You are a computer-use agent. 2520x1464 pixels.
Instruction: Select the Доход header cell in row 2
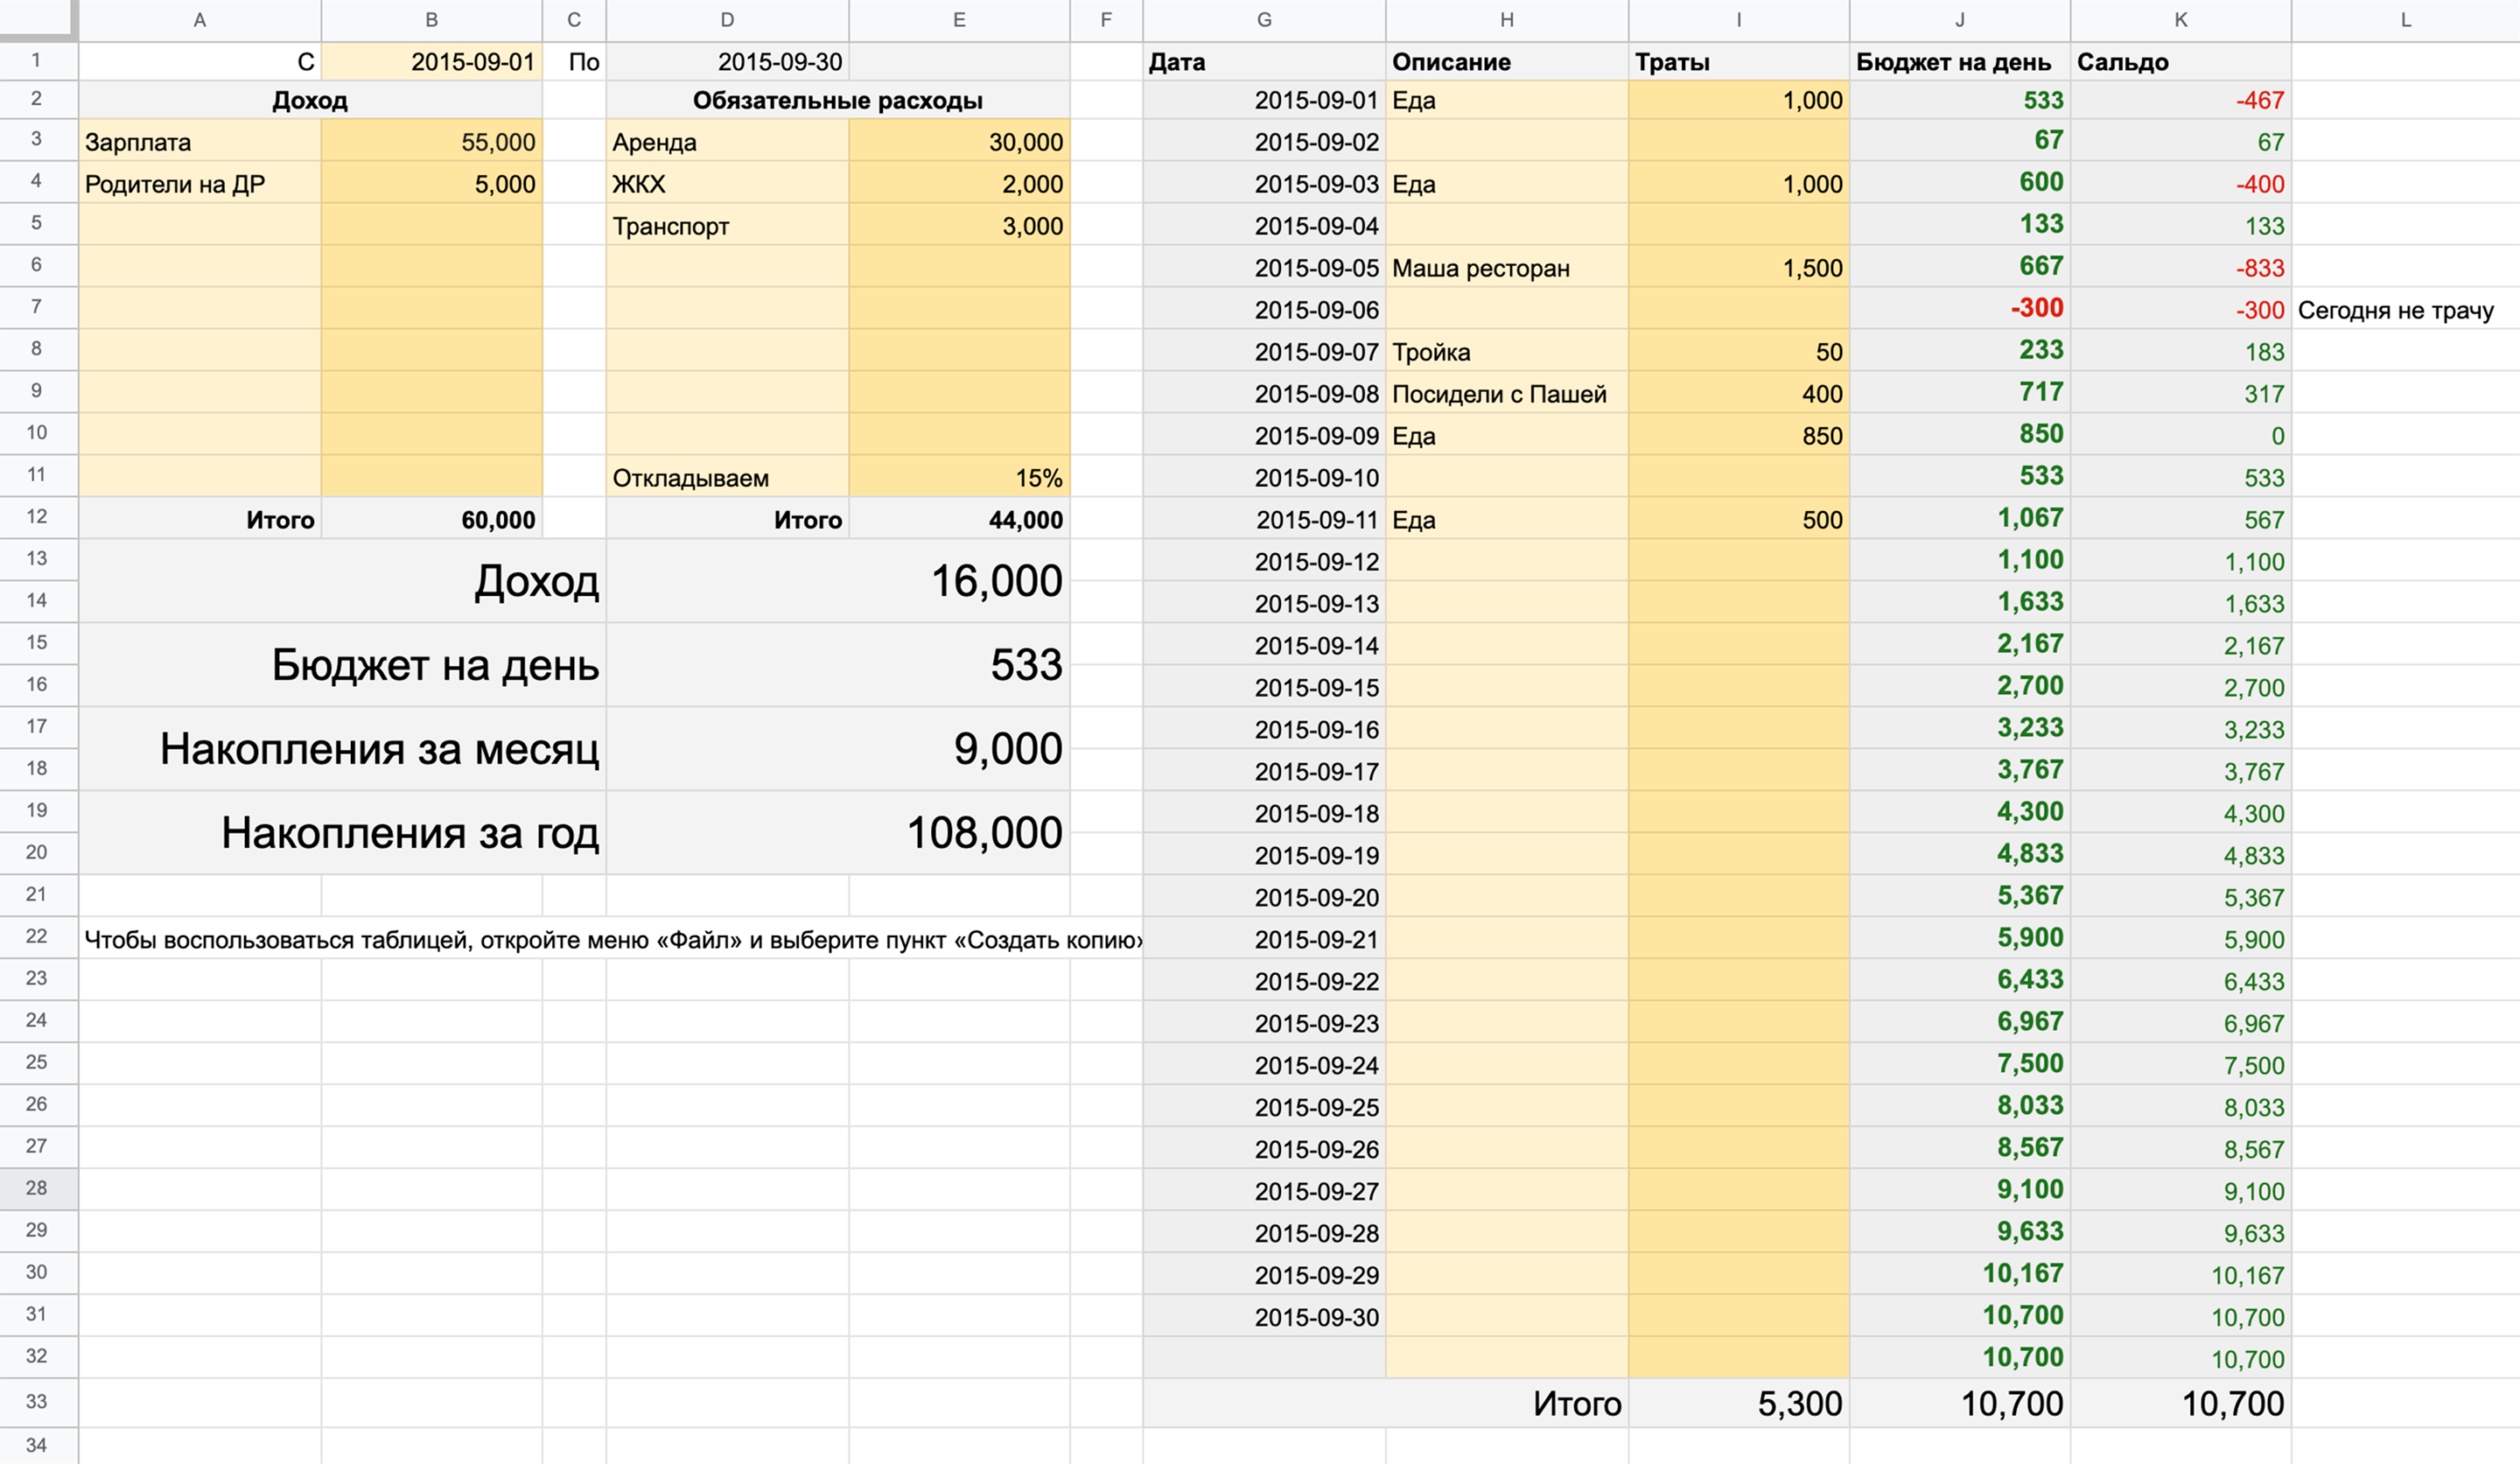[310, 100]
